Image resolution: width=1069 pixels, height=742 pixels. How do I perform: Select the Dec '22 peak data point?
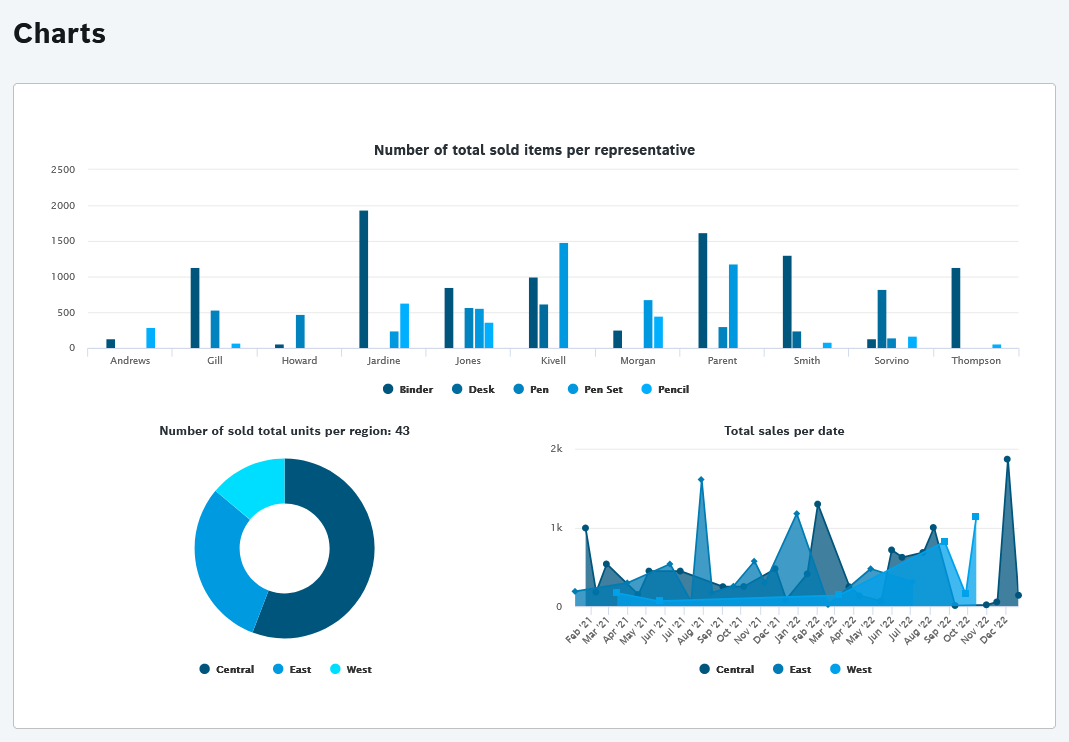click(1007, 458)
